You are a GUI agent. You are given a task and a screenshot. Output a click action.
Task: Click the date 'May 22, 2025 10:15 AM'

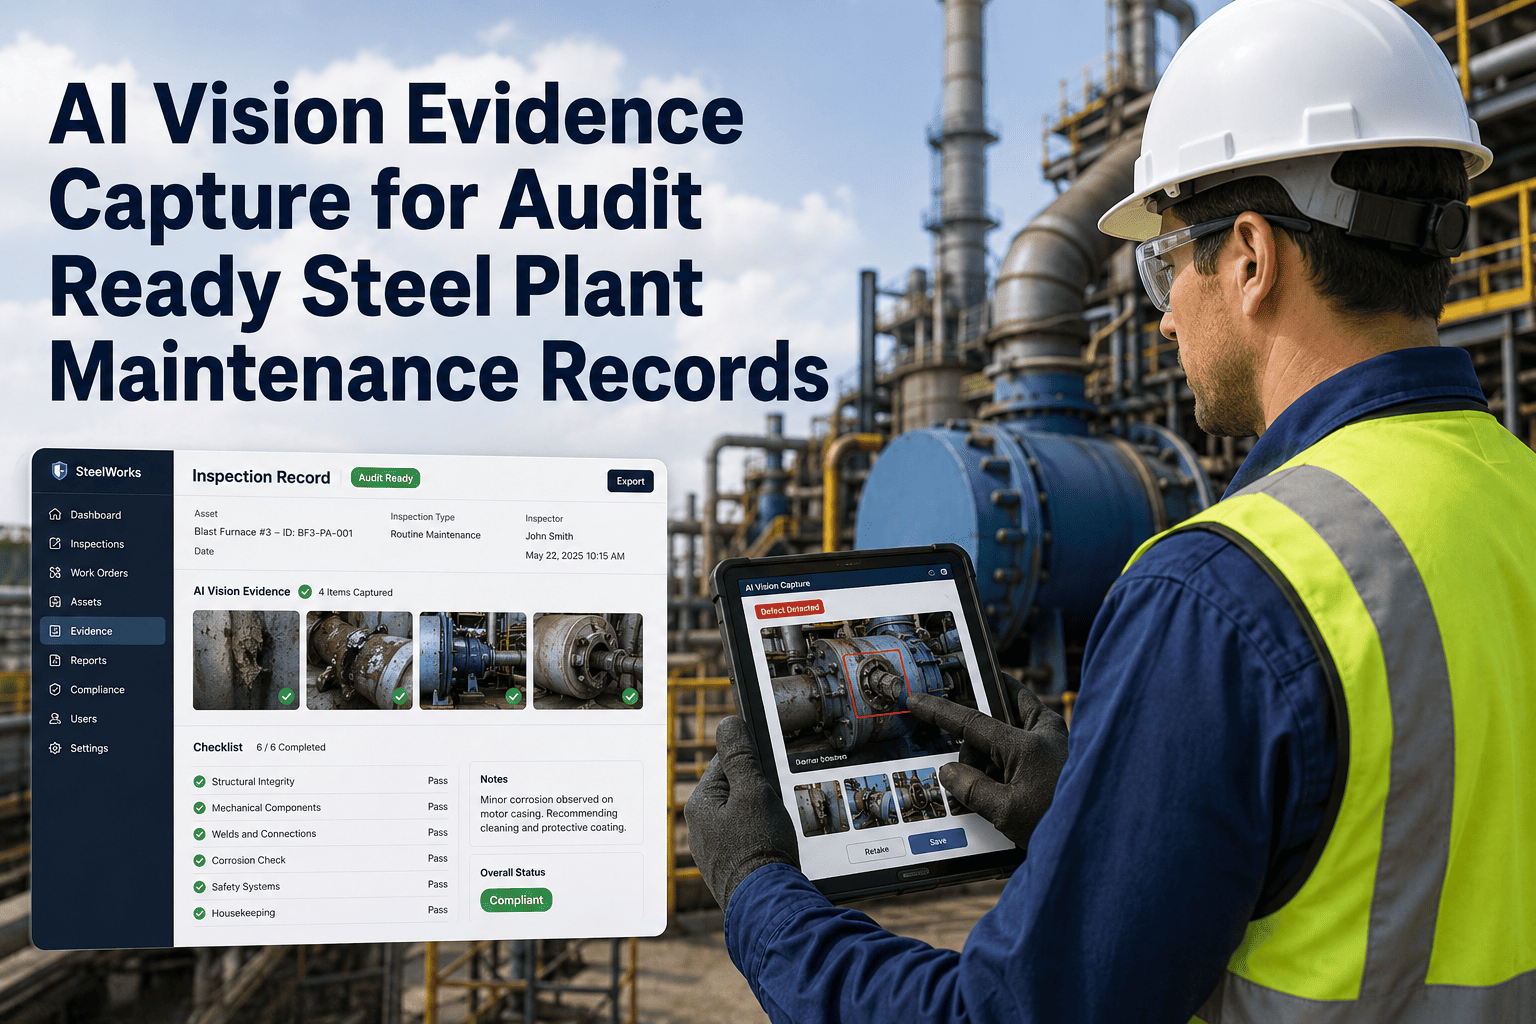point(575,556)
